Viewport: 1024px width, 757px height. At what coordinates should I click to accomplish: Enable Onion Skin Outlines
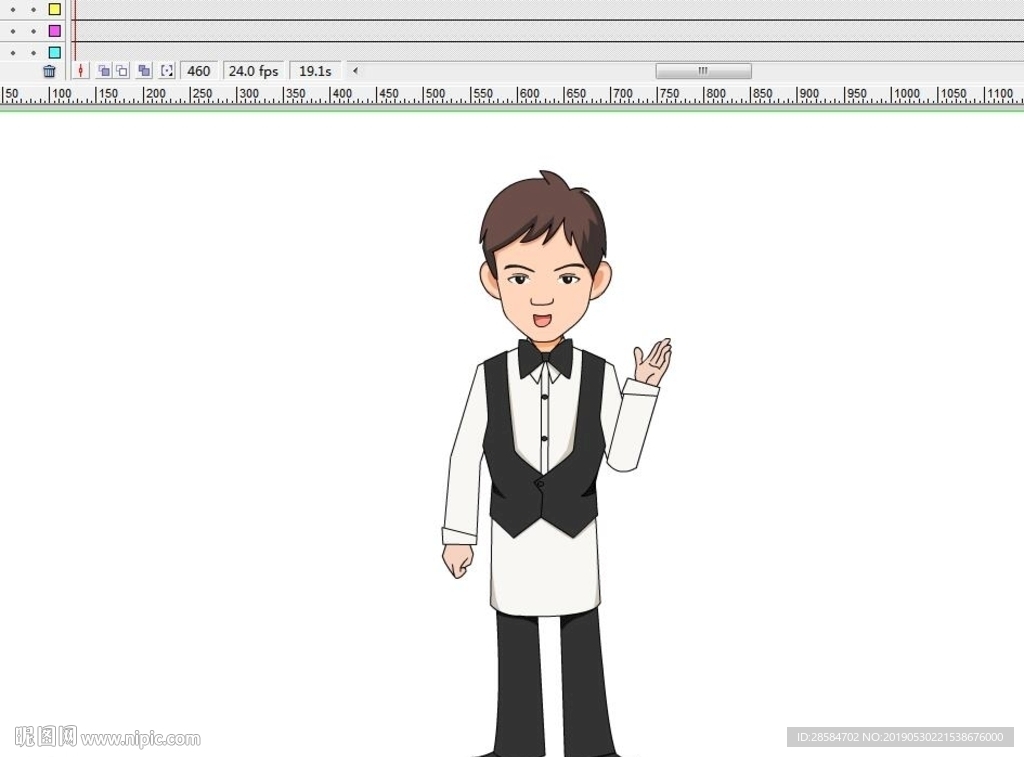(x=122, y=71)
